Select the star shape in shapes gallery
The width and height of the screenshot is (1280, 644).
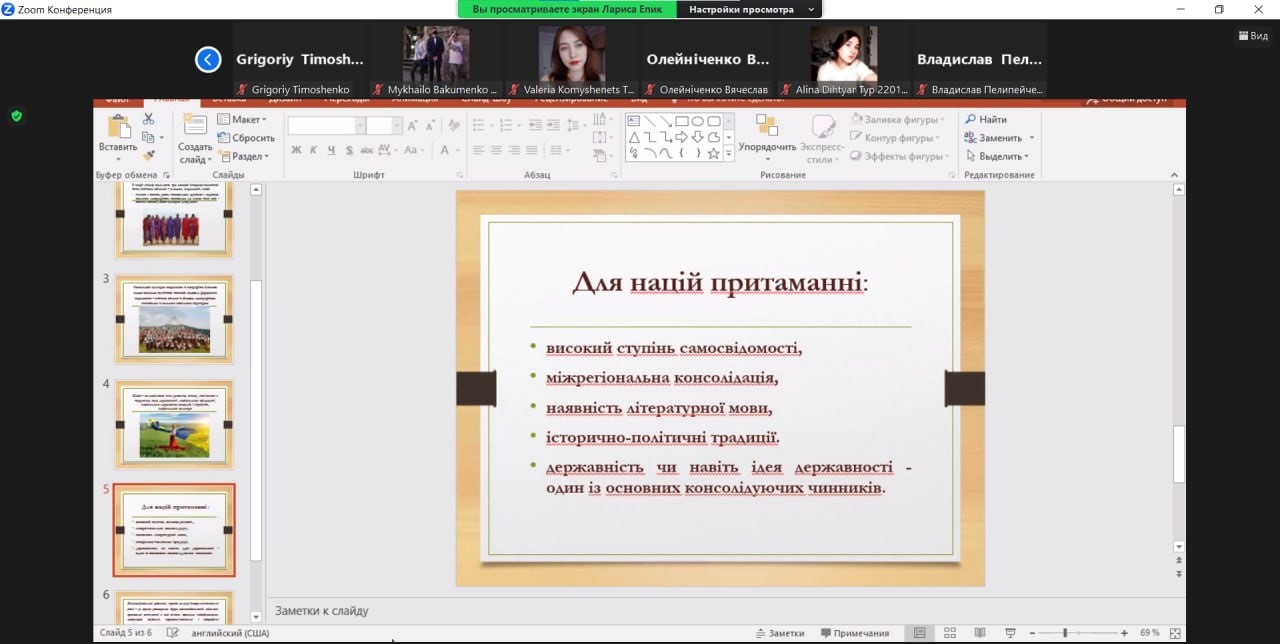(x=713, y=154)
